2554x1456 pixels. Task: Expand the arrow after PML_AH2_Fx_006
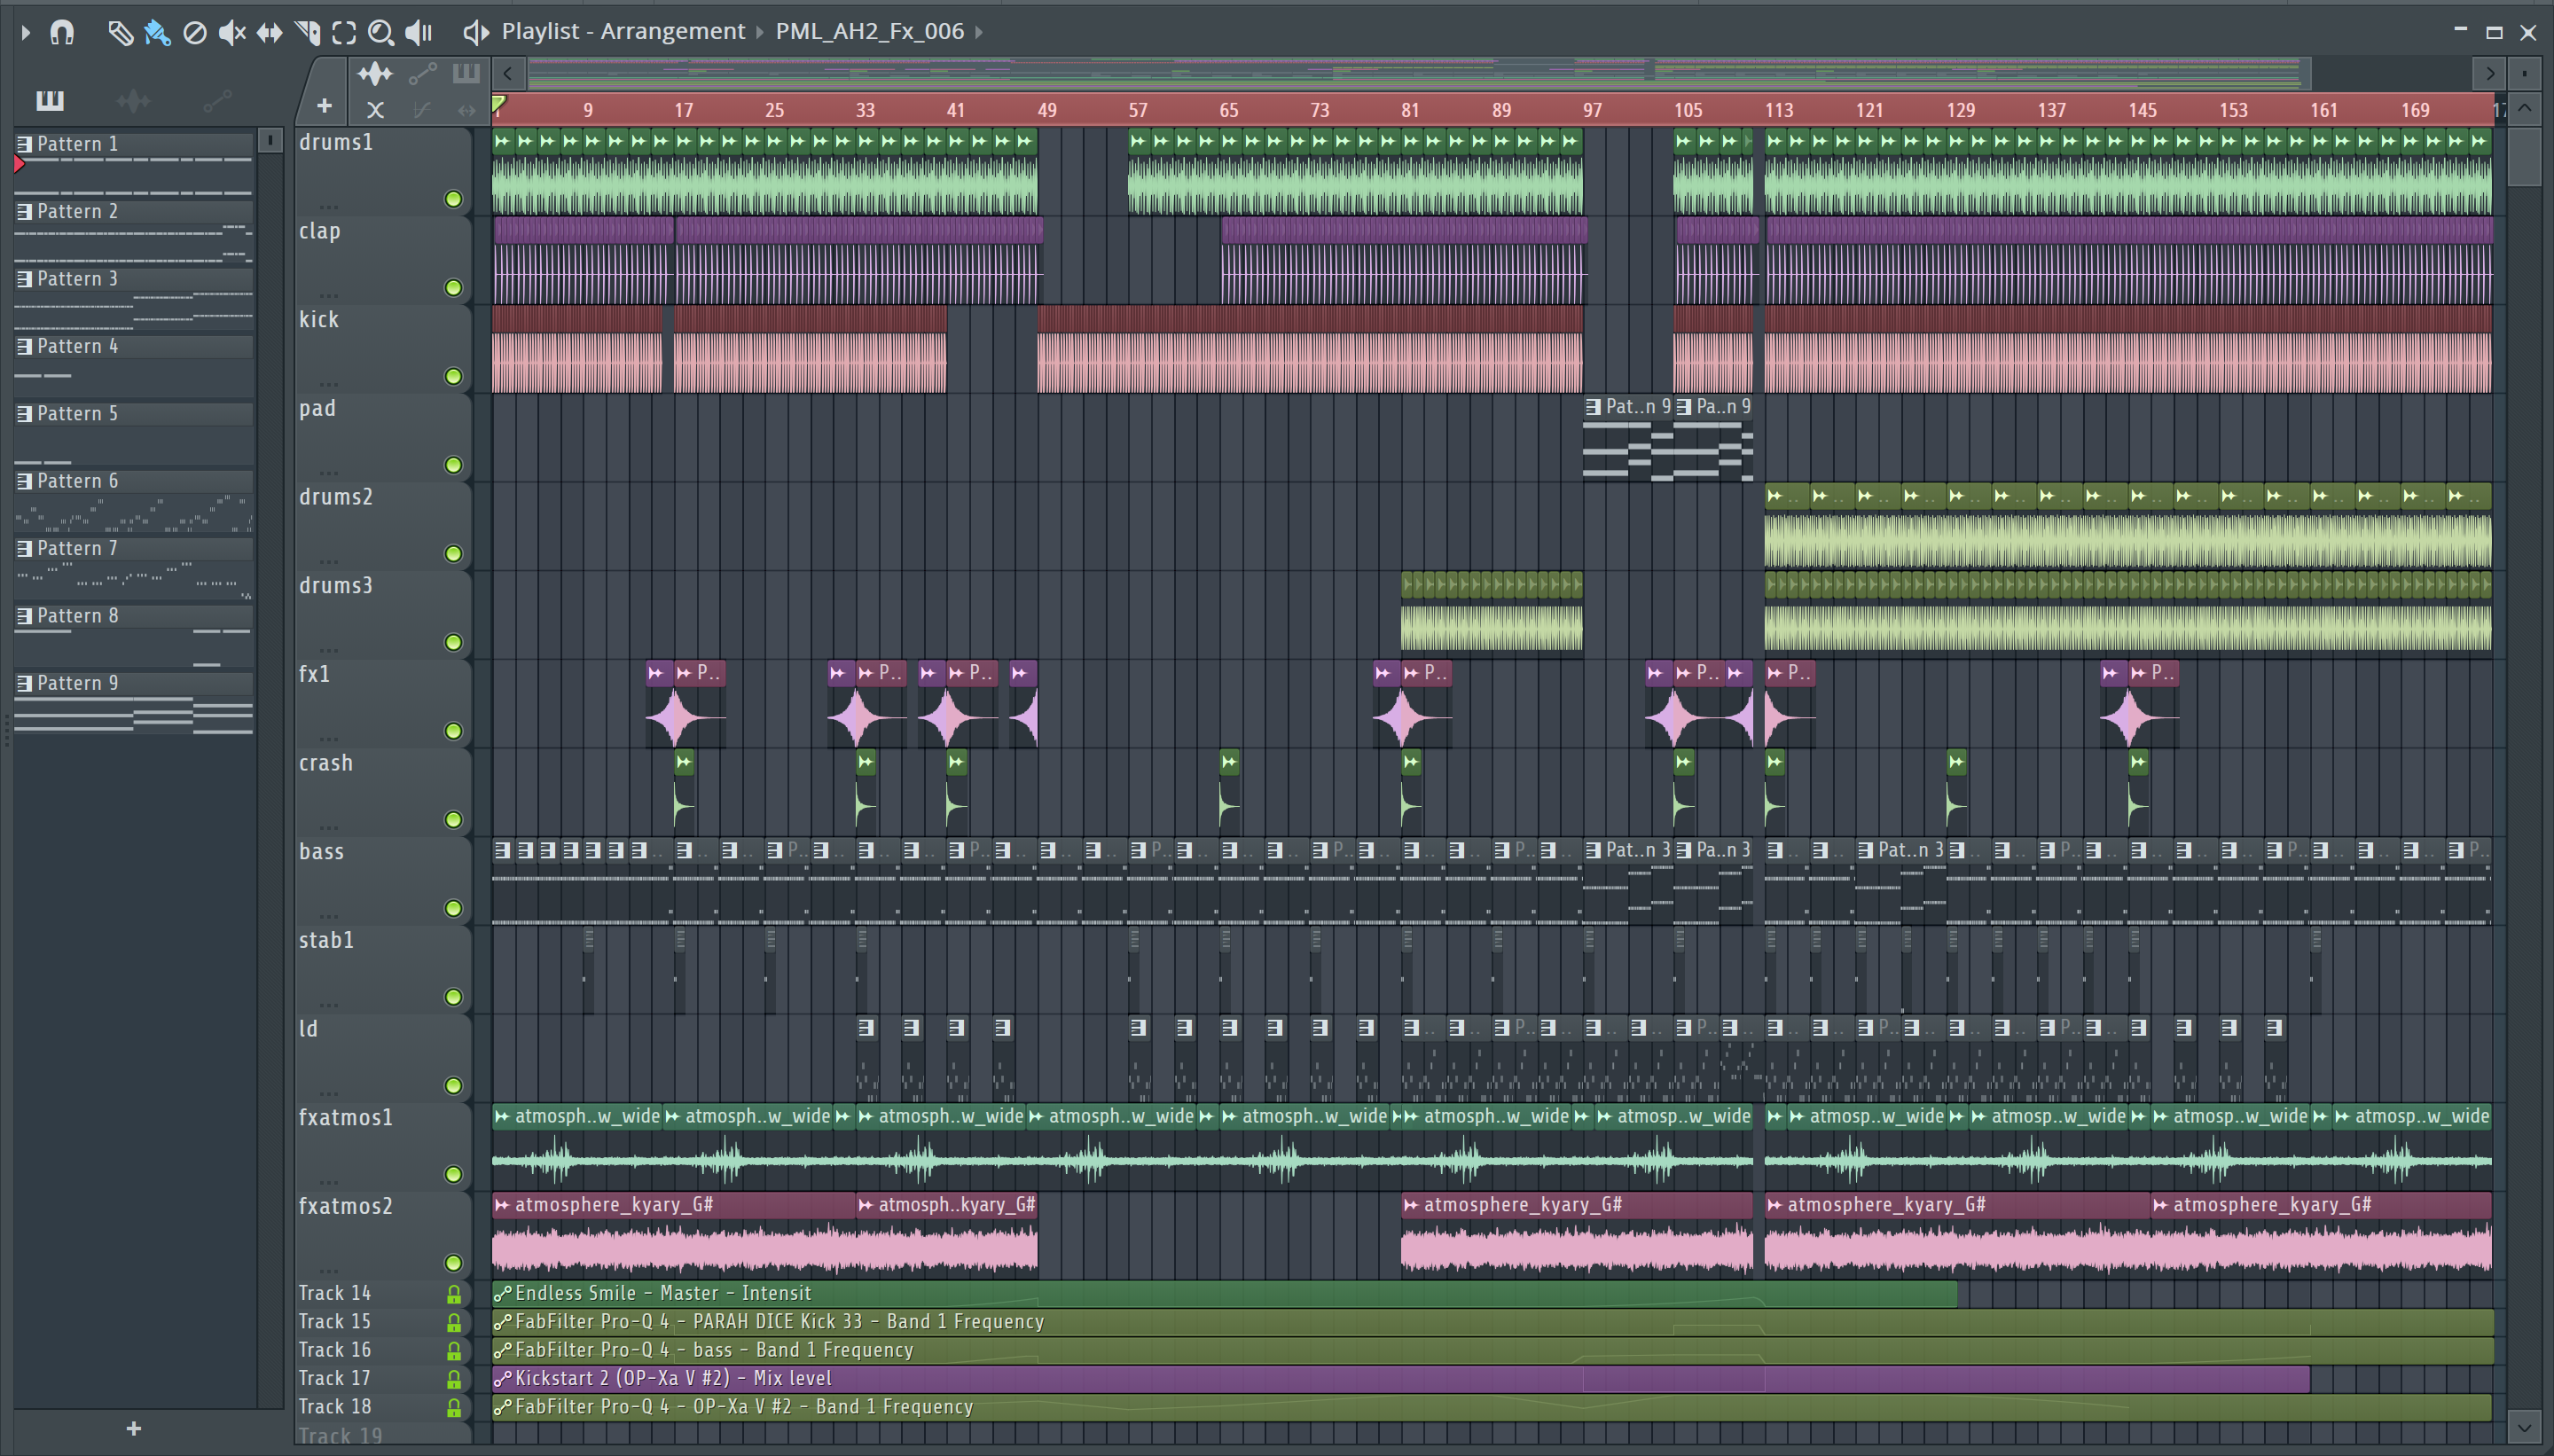(x=979, y=32)
